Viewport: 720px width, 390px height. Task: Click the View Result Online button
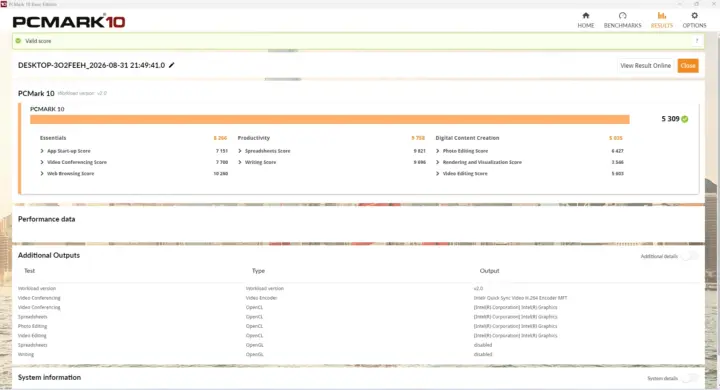coord(645,66)
